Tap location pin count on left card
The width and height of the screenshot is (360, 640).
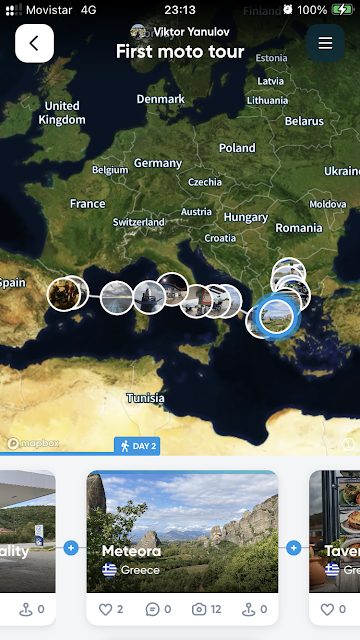[32, 609]
